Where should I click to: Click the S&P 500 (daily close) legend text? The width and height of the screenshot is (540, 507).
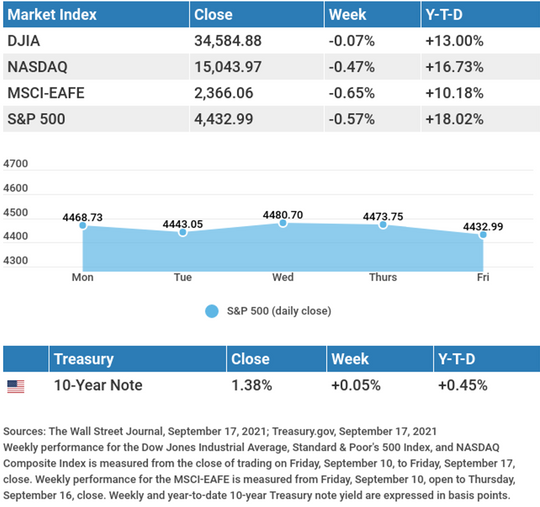[x=279, y=311]
